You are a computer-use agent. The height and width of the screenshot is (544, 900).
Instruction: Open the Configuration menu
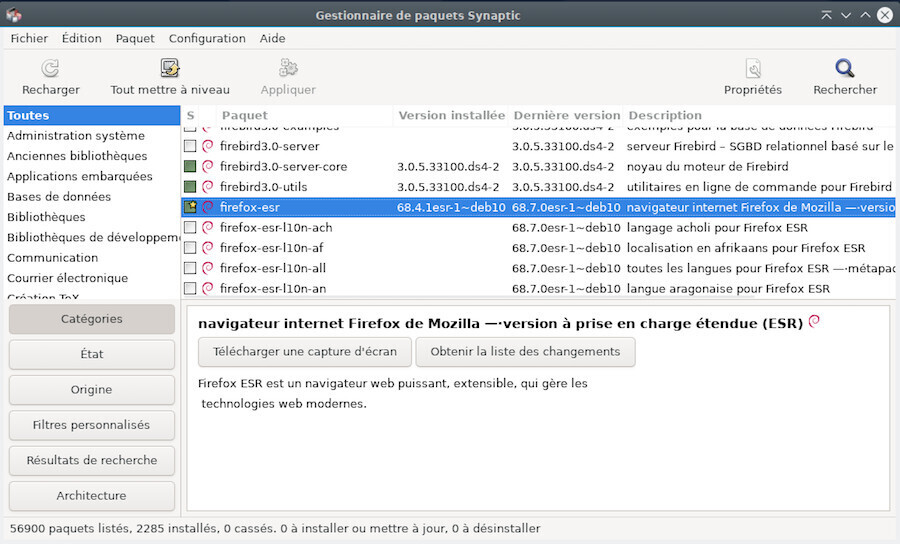coord(207,38)
